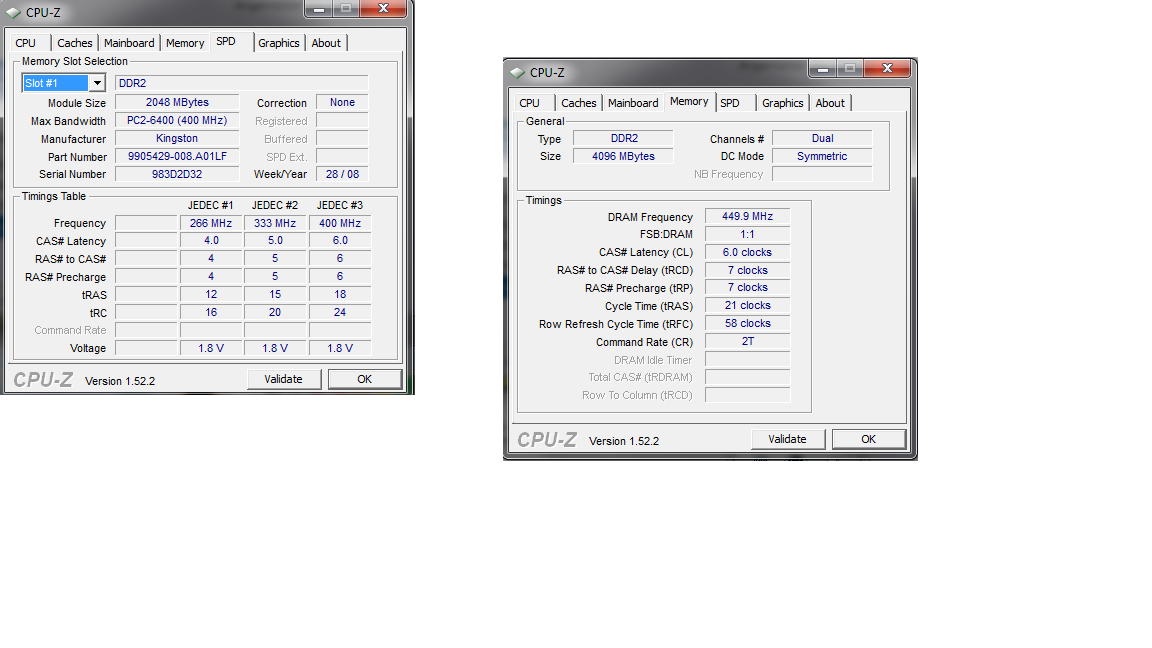1152x648 pixels.
Task: Click Validate button in right Memory window
Action: 788,439
